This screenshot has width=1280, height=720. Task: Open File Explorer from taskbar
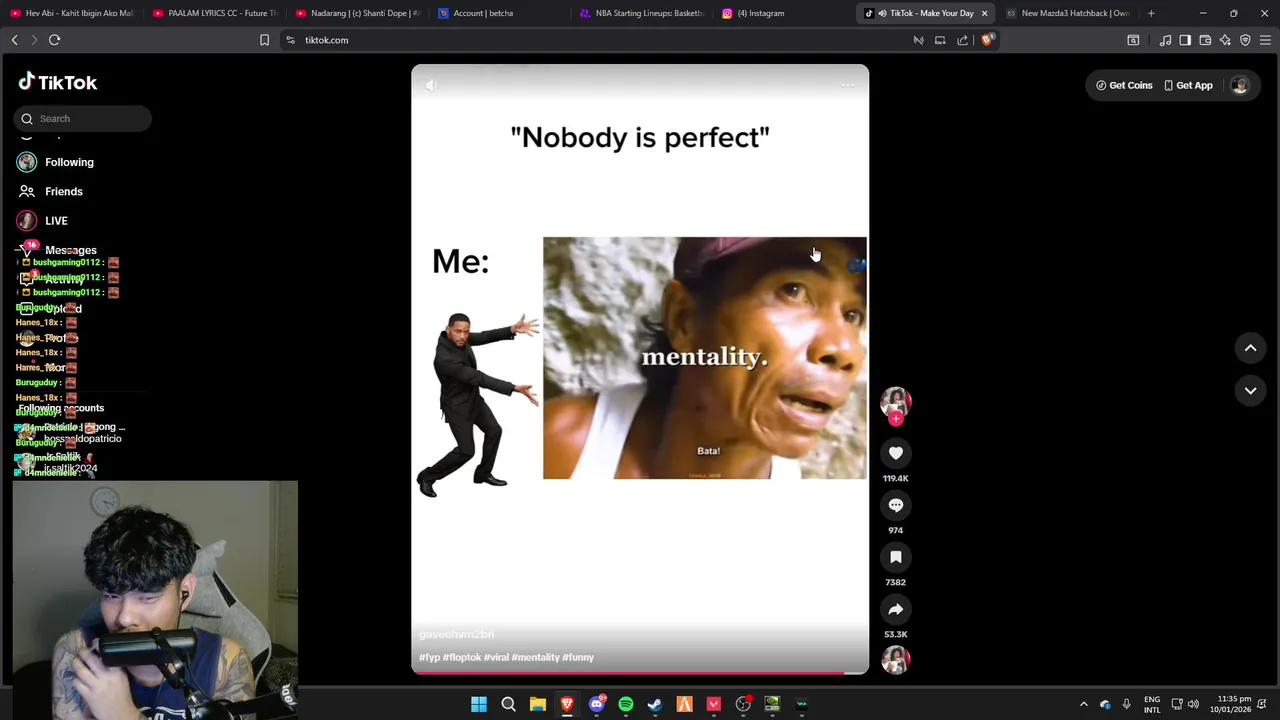[x=537, y=704]
